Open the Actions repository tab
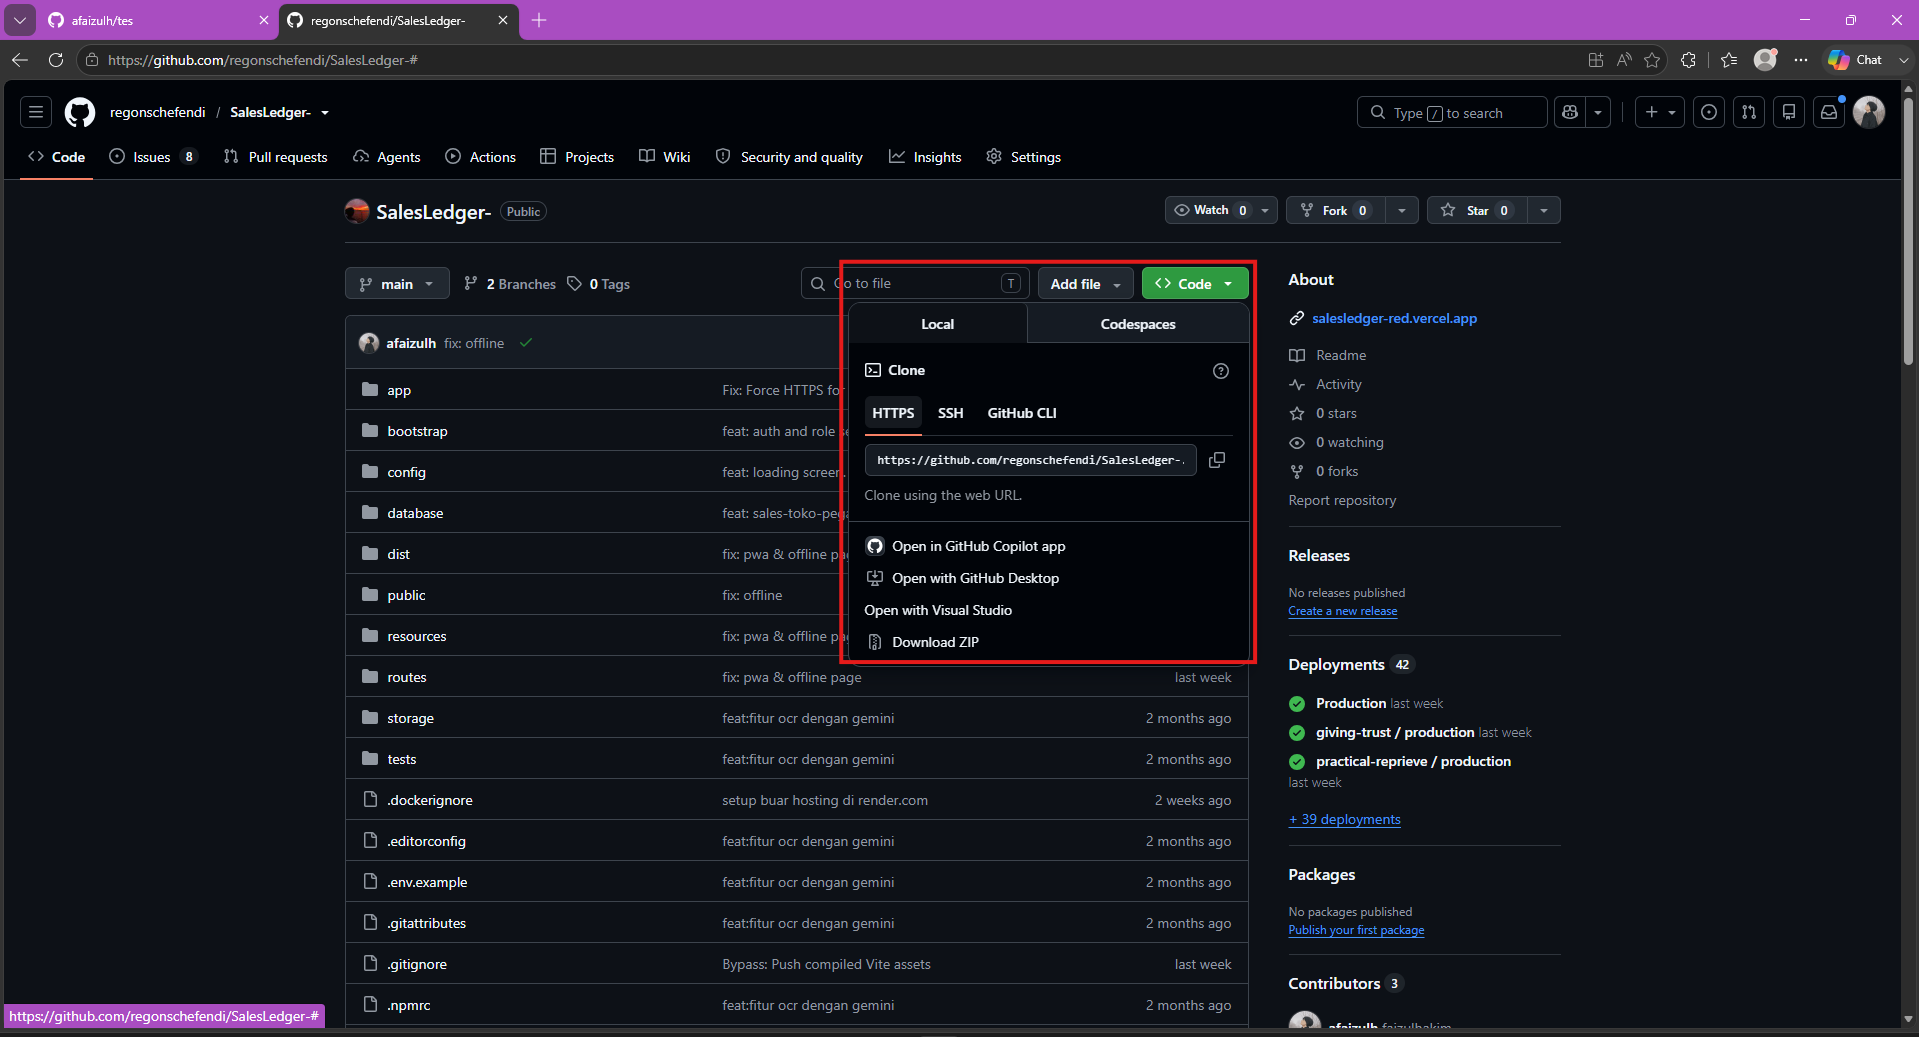Screen dimensions: 1919x1037 [481, 157]
